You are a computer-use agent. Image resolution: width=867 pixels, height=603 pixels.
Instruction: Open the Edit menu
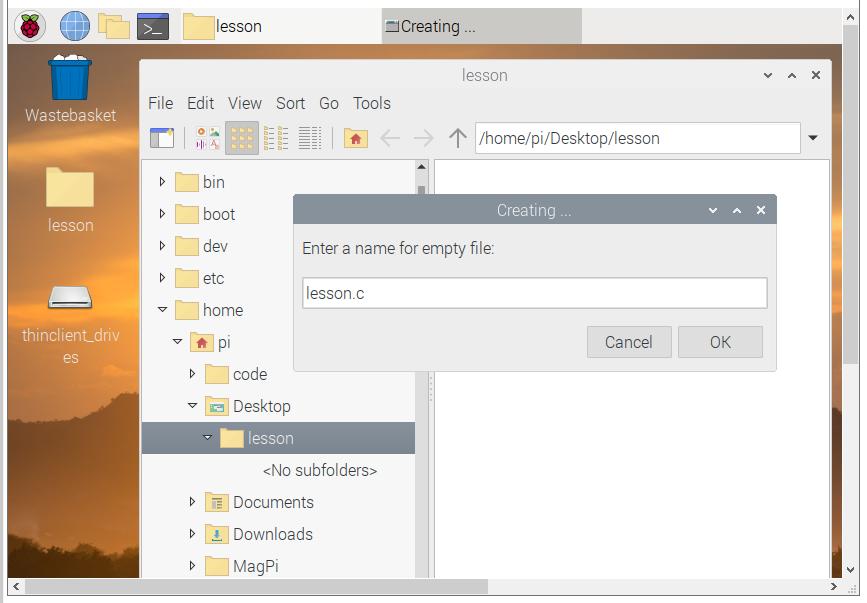(x=200, y=103)
